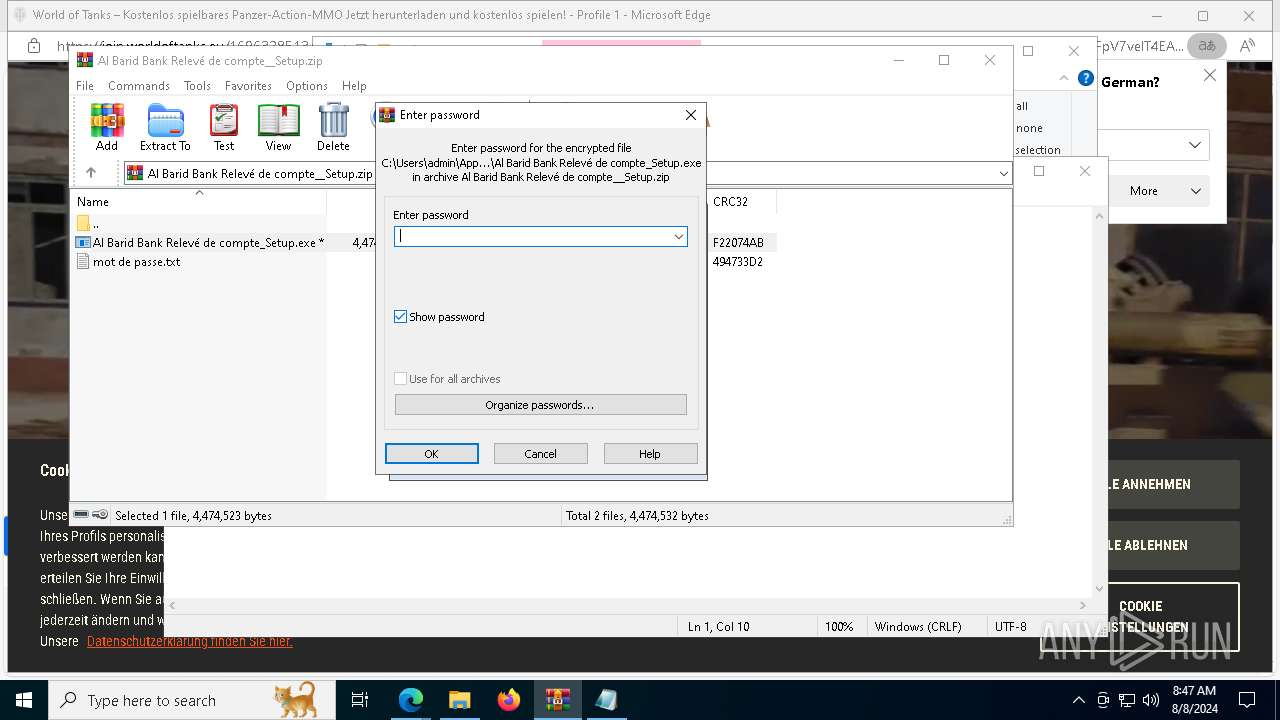This screenshot has height=720, width=1280.
Task: Open the Favorites menu
Action: [x=248, y=86]
